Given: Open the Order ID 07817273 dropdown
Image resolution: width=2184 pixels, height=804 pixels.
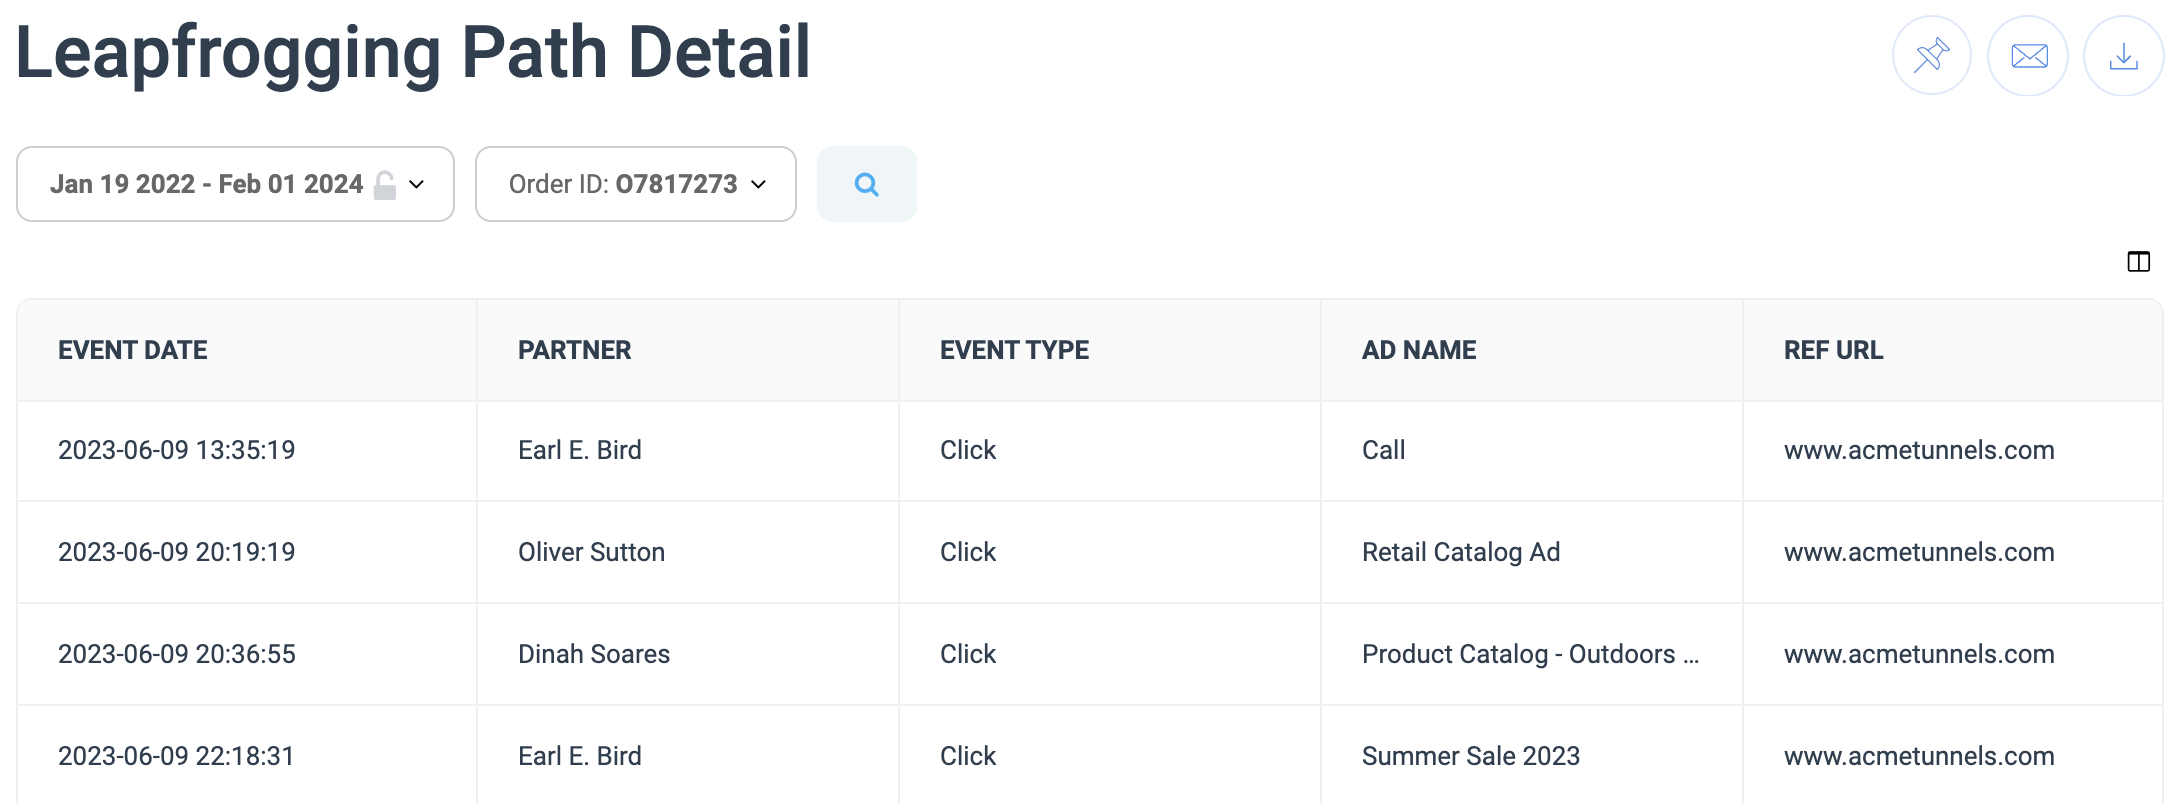Looking at the screenshot, I should tap(636, 184).
